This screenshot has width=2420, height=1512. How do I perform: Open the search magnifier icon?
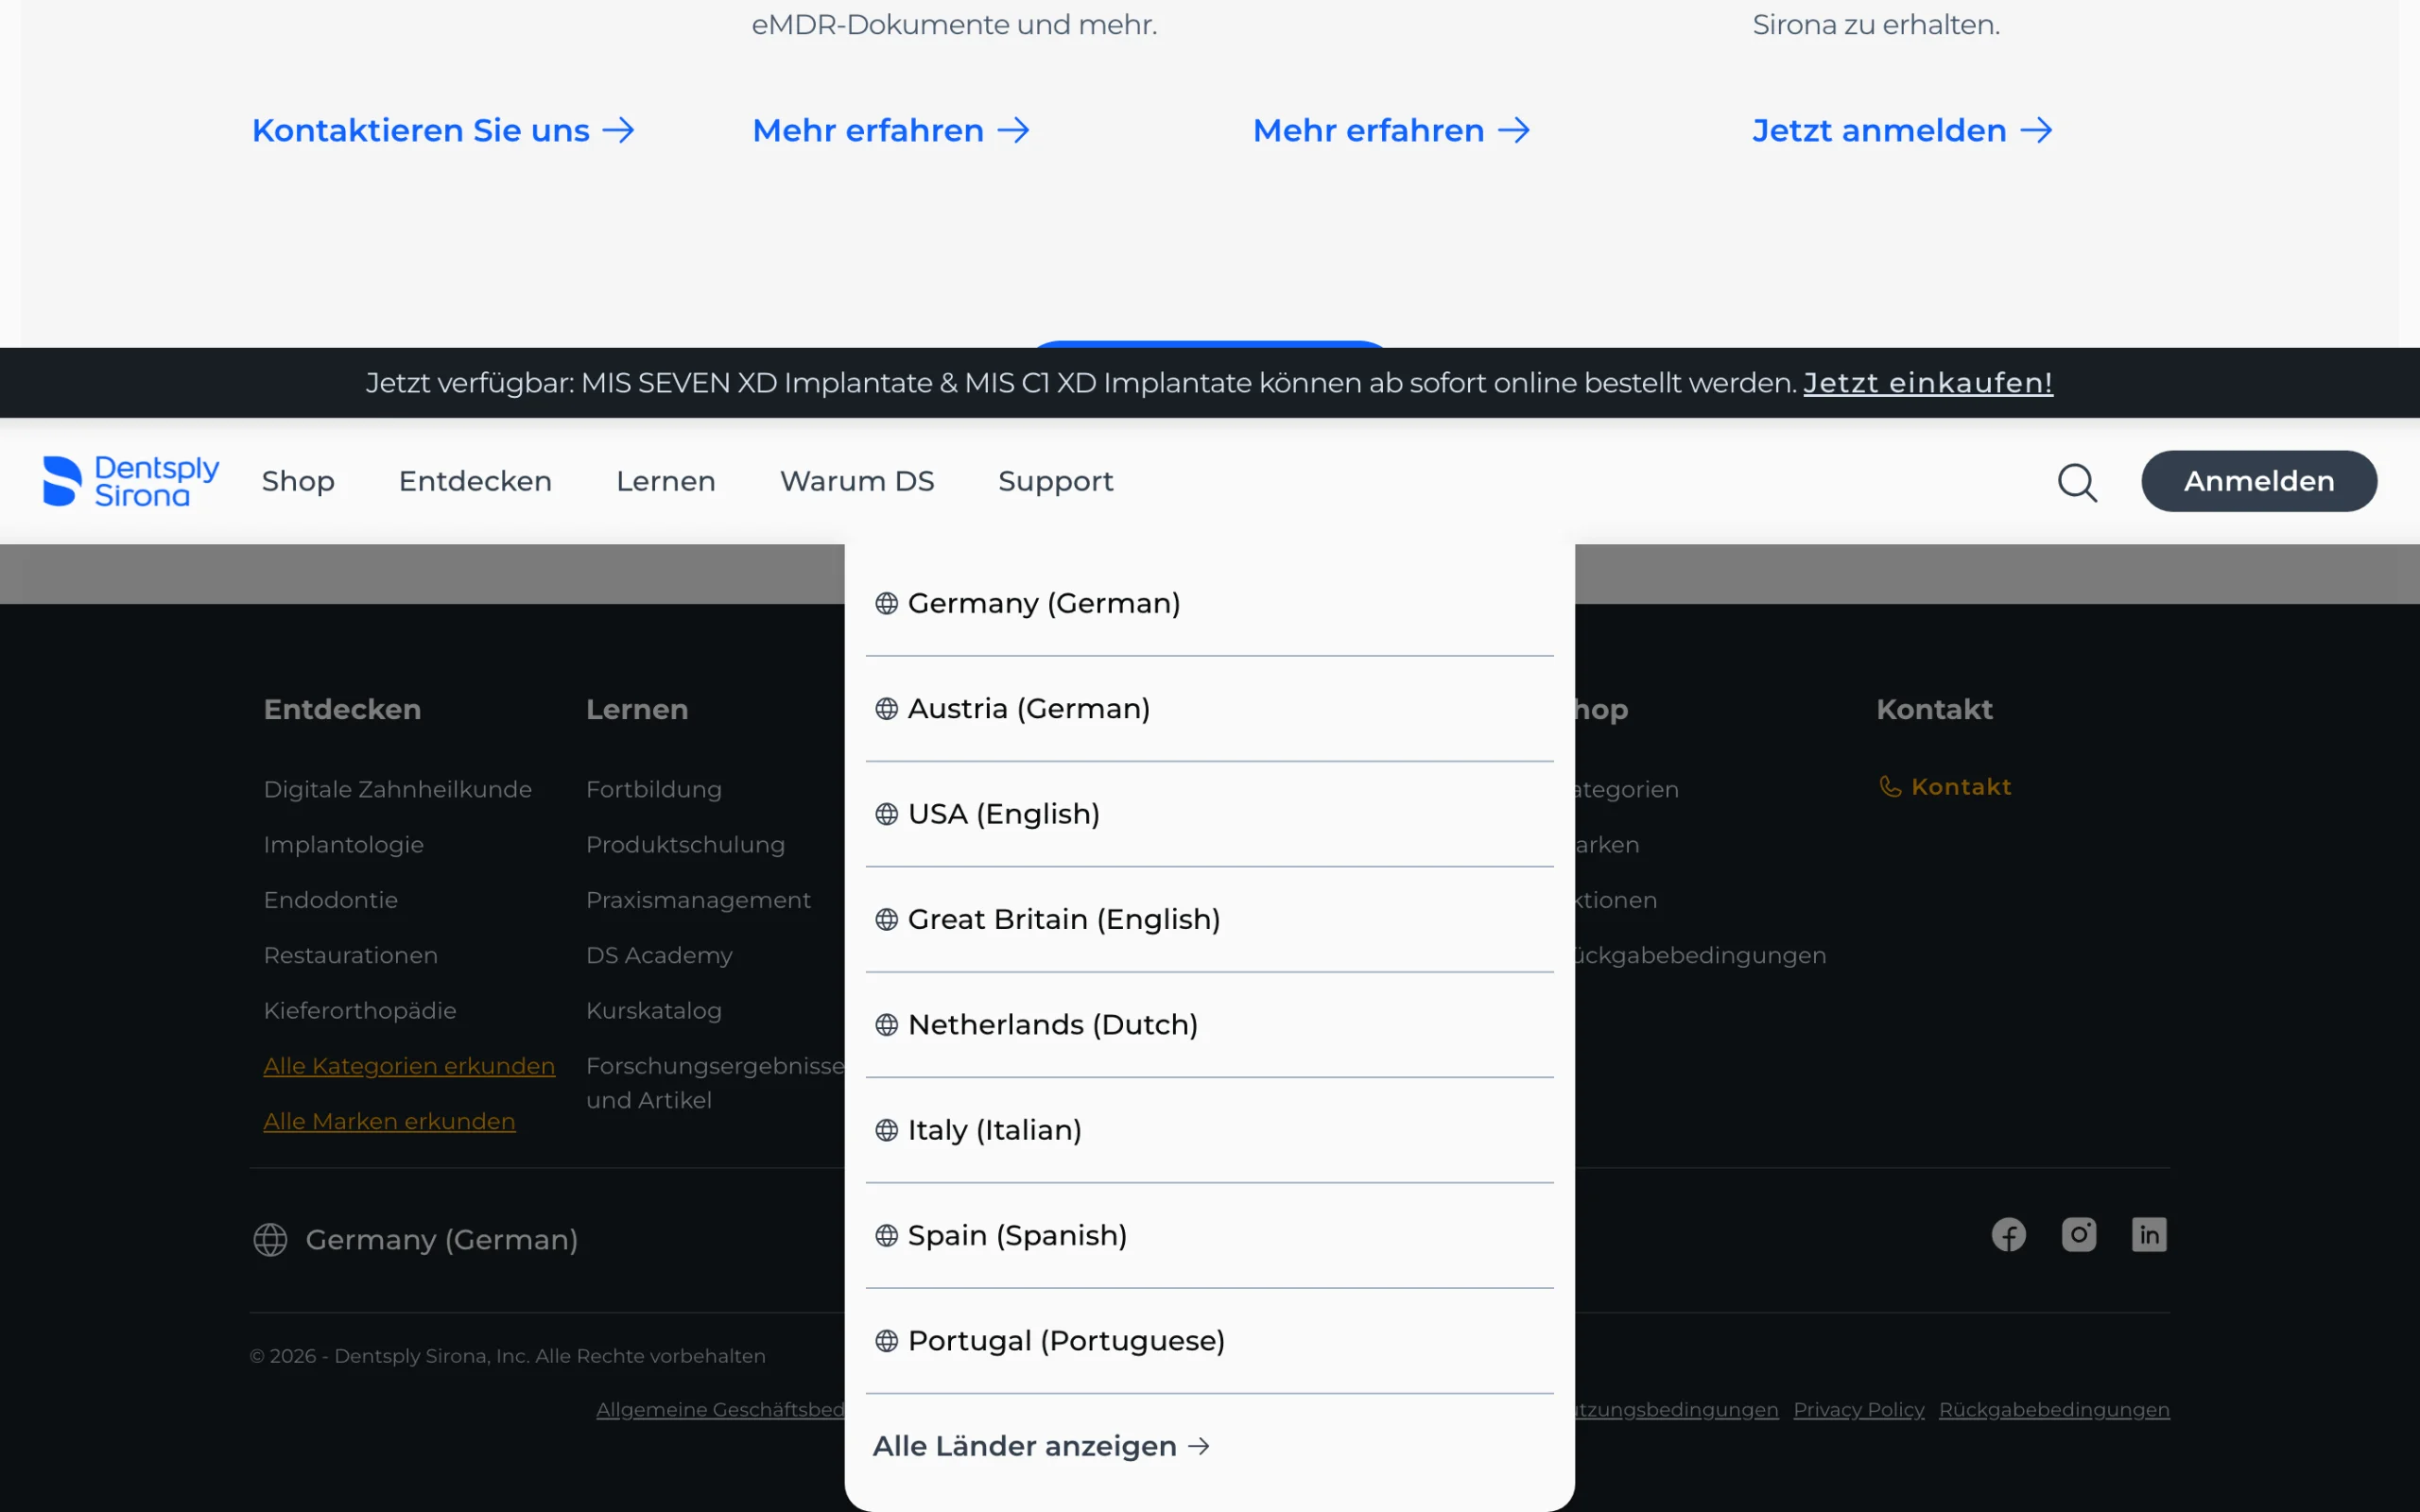[2077, 482]
